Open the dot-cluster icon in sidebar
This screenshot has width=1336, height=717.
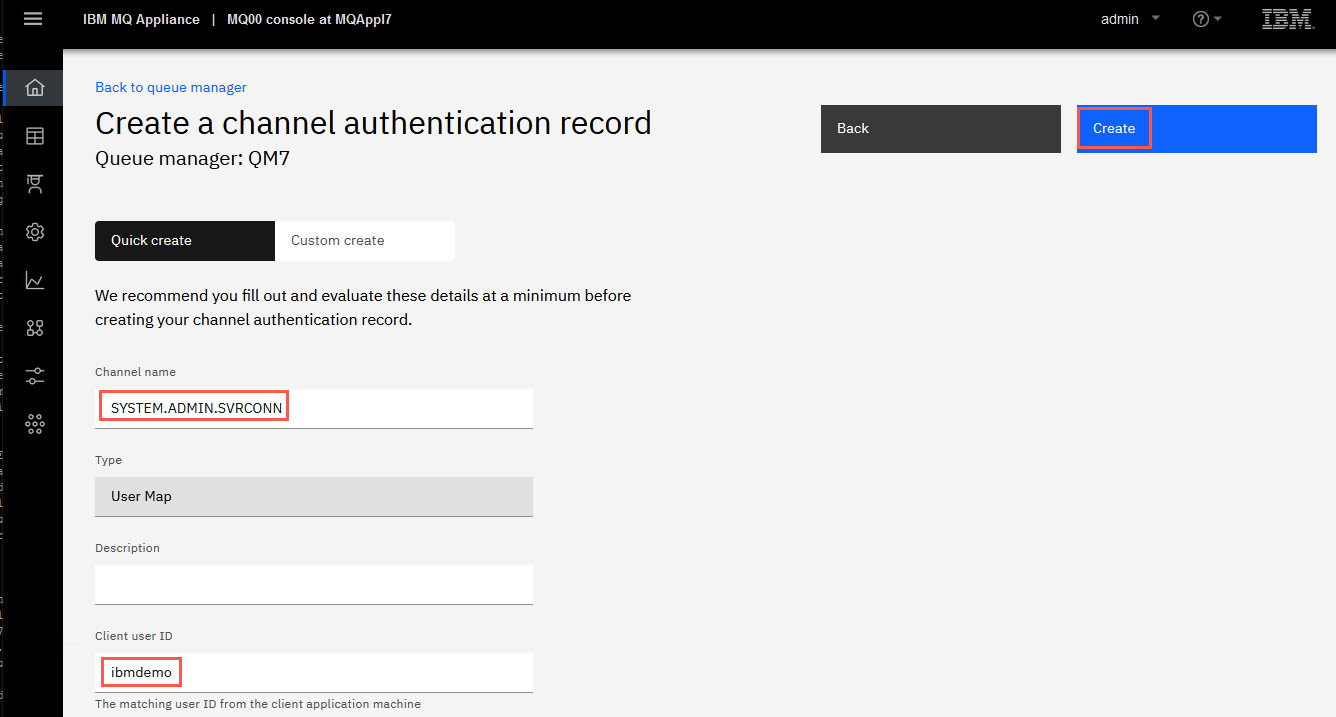pyautogui.click(x=35, y=424)
